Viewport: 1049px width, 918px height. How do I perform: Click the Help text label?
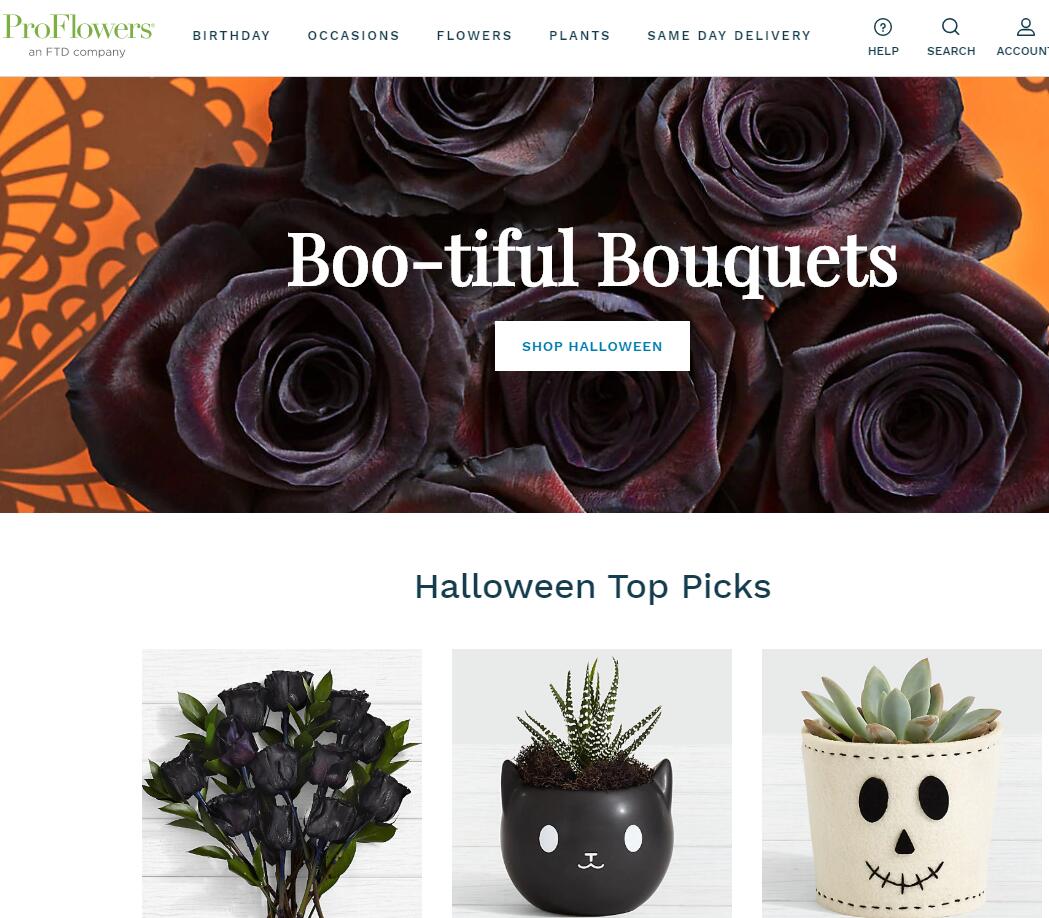883,51
